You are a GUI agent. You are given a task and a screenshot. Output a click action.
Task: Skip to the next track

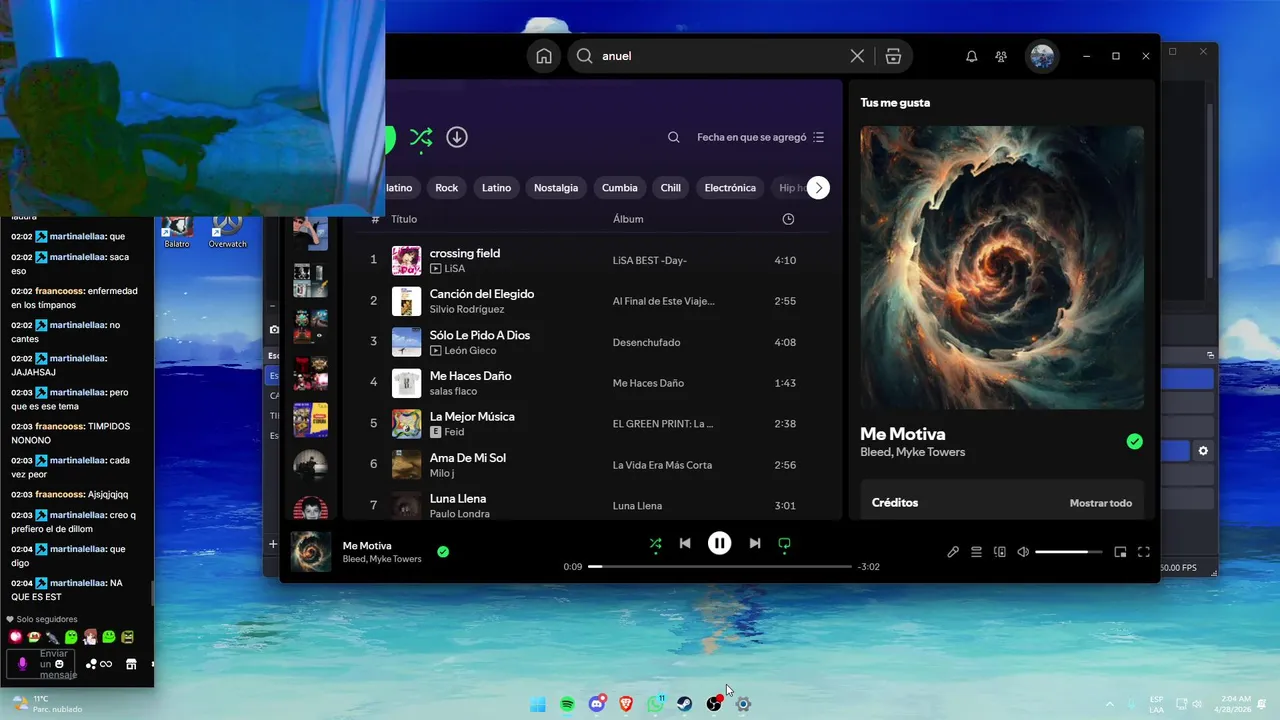755,543
